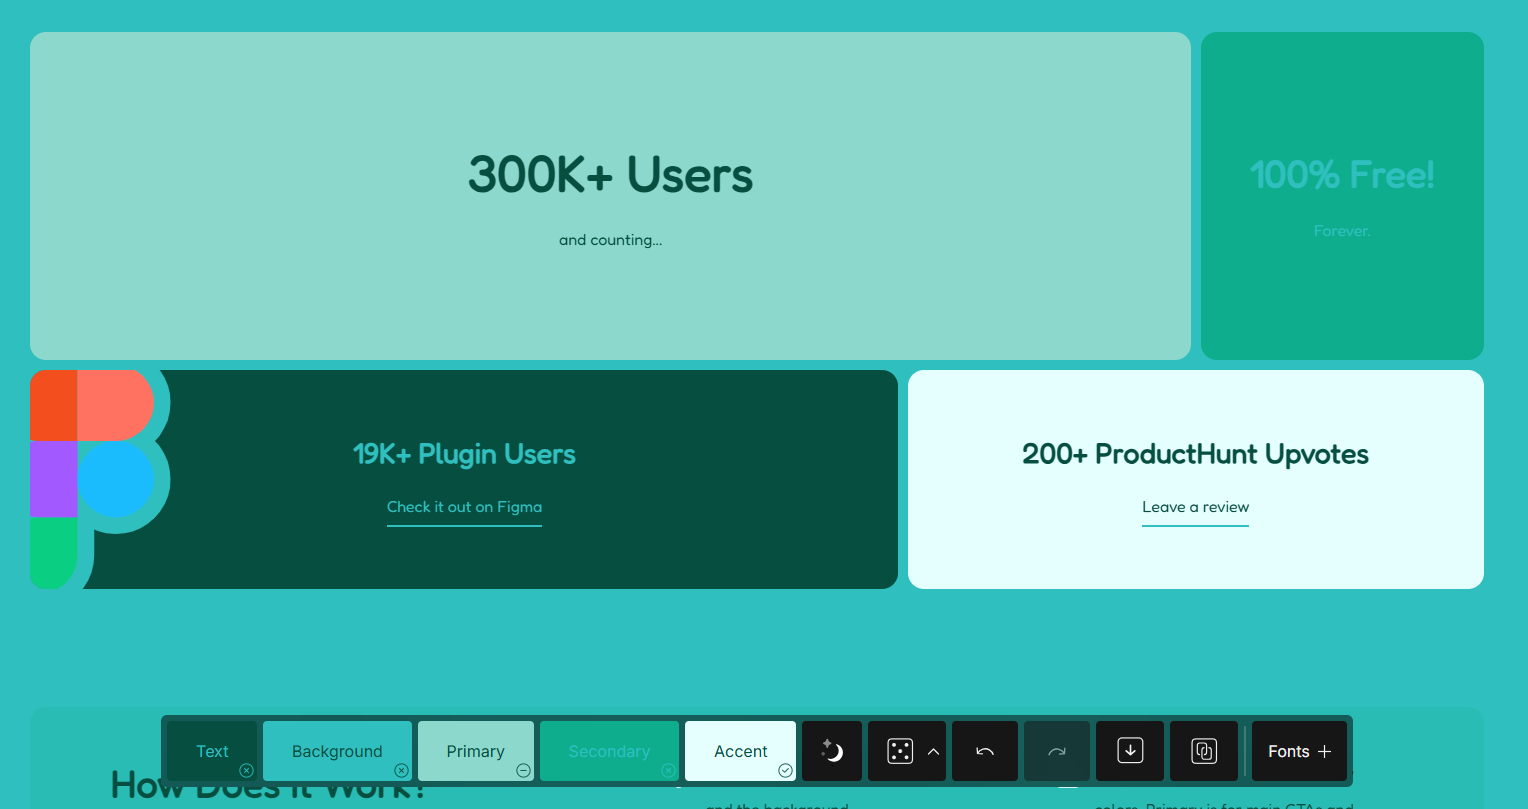Expand randomization options with the chevron arrow
The image size is (1528, 809).
933,751
